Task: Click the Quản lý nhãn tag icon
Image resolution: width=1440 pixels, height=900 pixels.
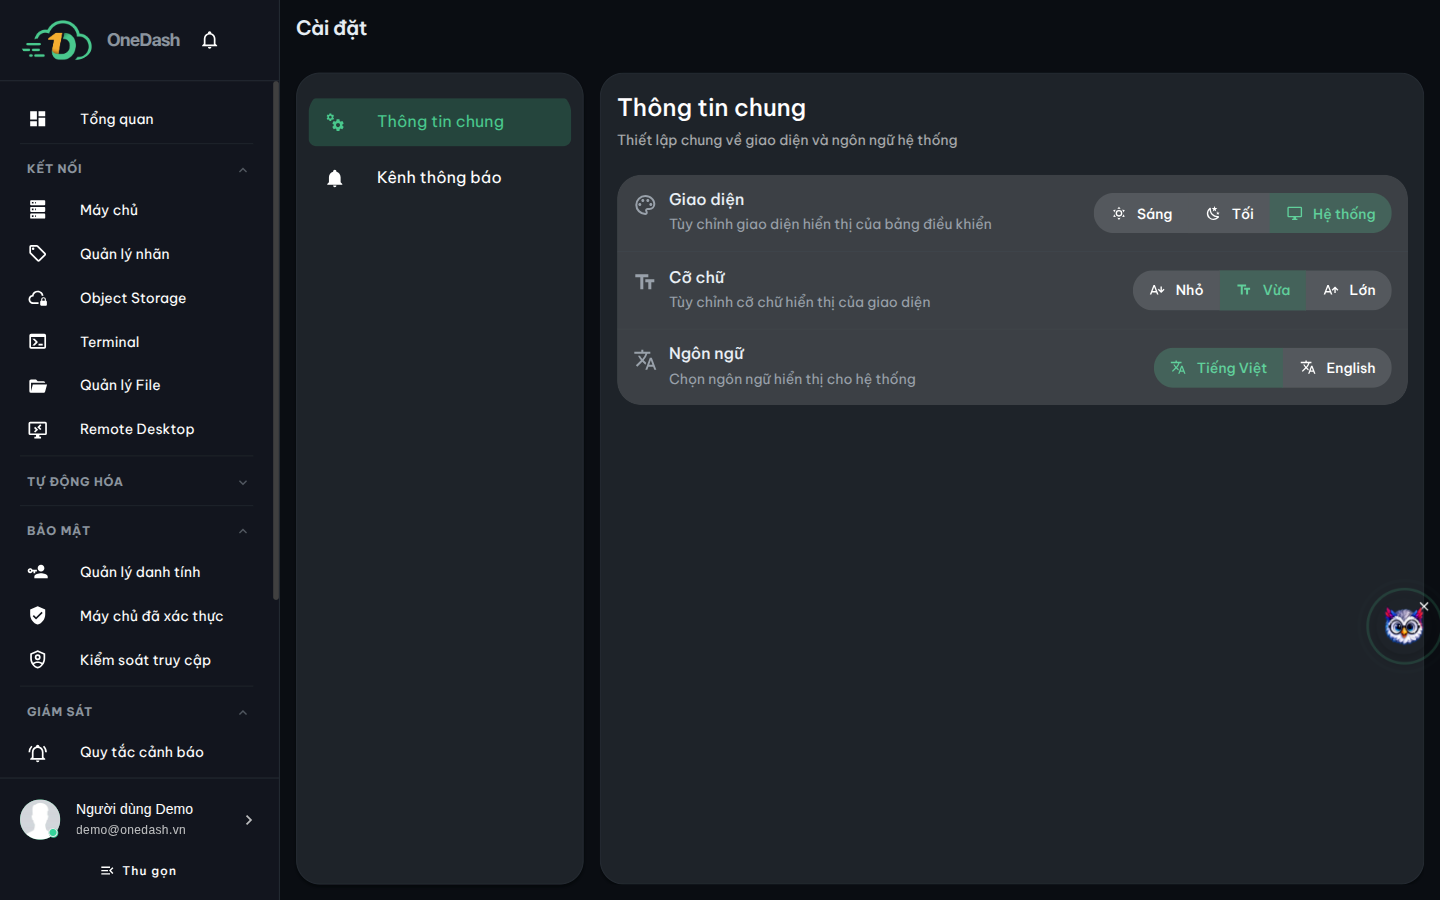Action: click(38, 254)
